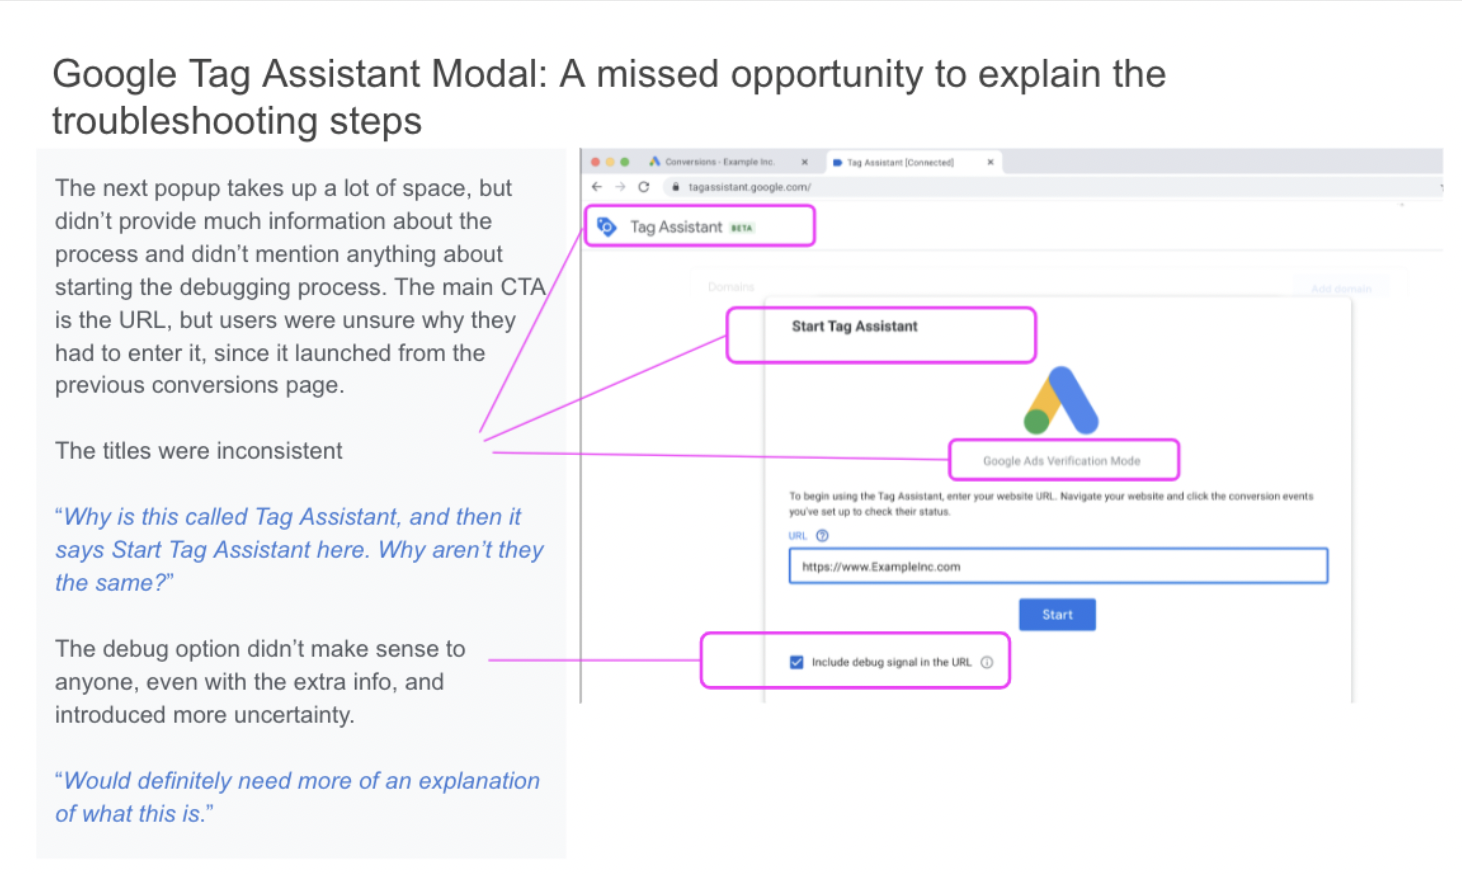Select the Tag Assistant tag logo icon

point(606,227)
